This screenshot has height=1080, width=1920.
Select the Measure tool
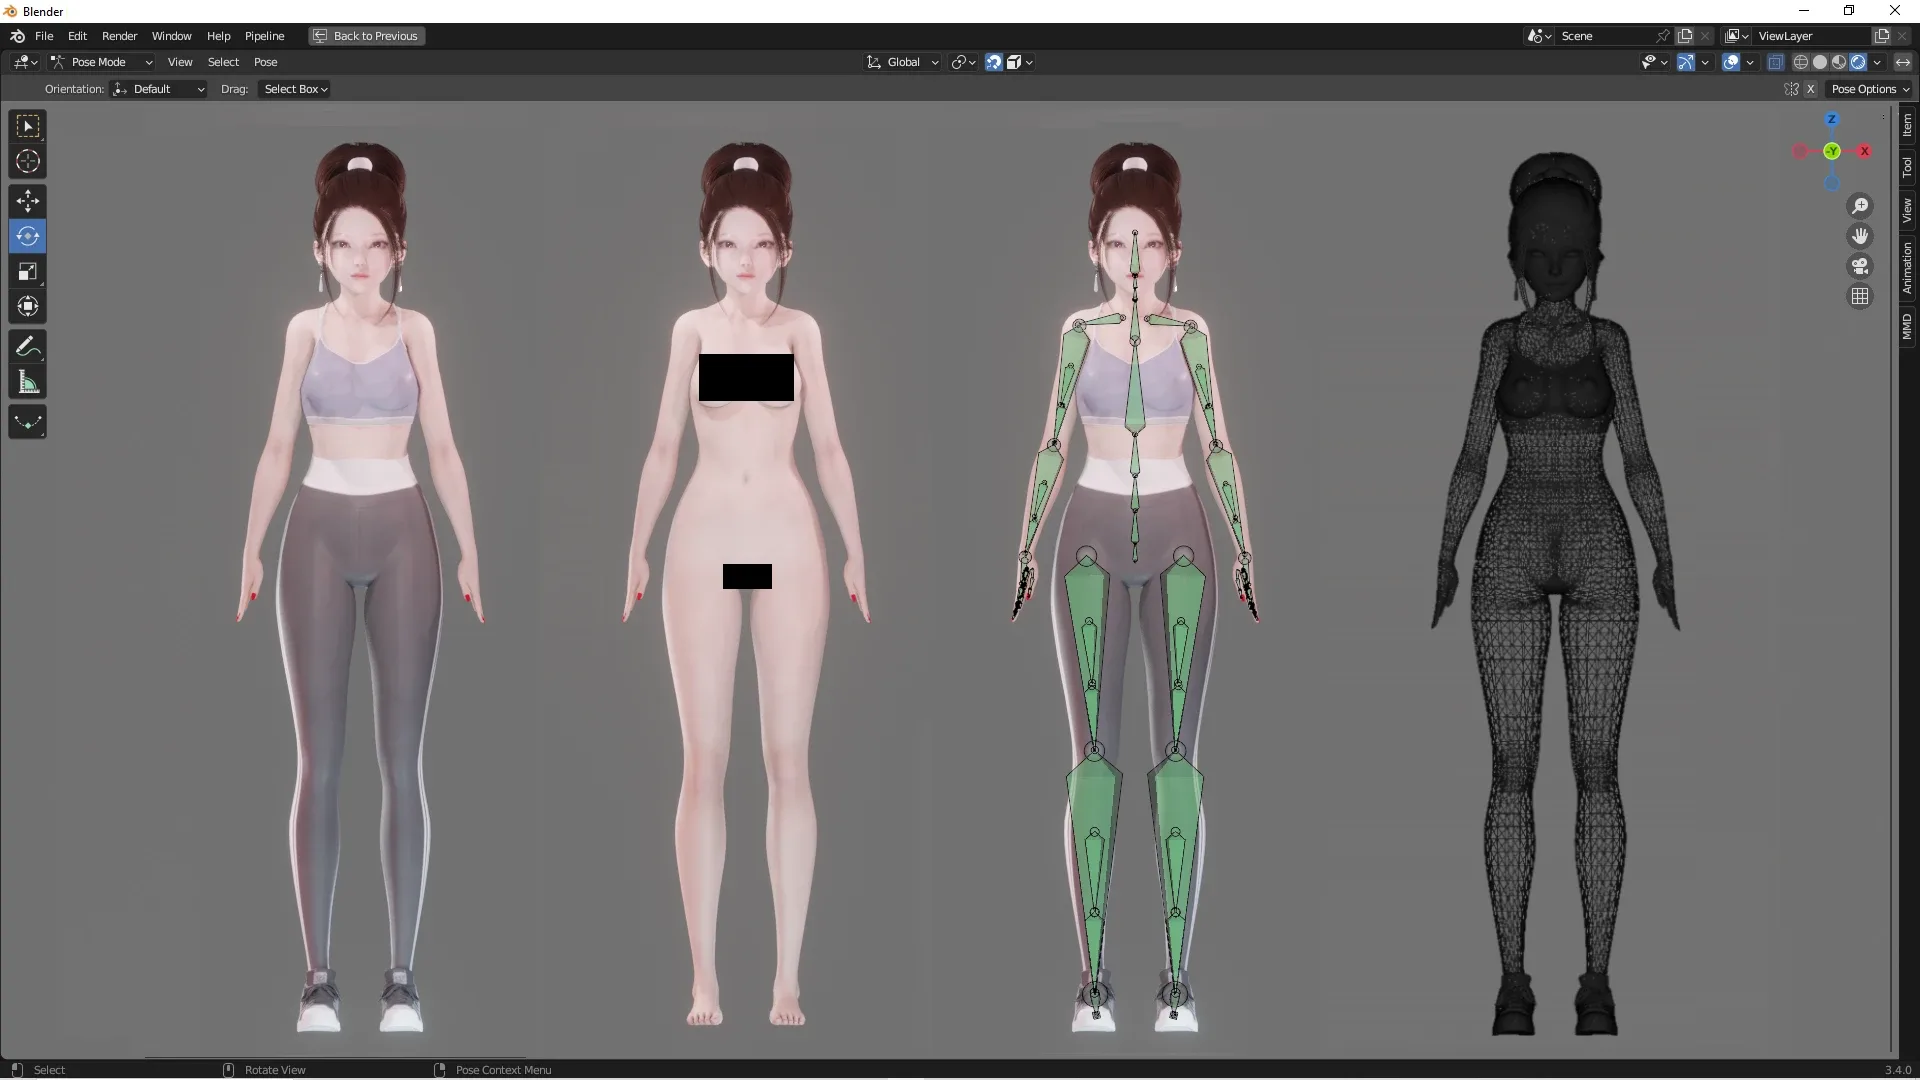pyautogui.click(x=27, y=381)
